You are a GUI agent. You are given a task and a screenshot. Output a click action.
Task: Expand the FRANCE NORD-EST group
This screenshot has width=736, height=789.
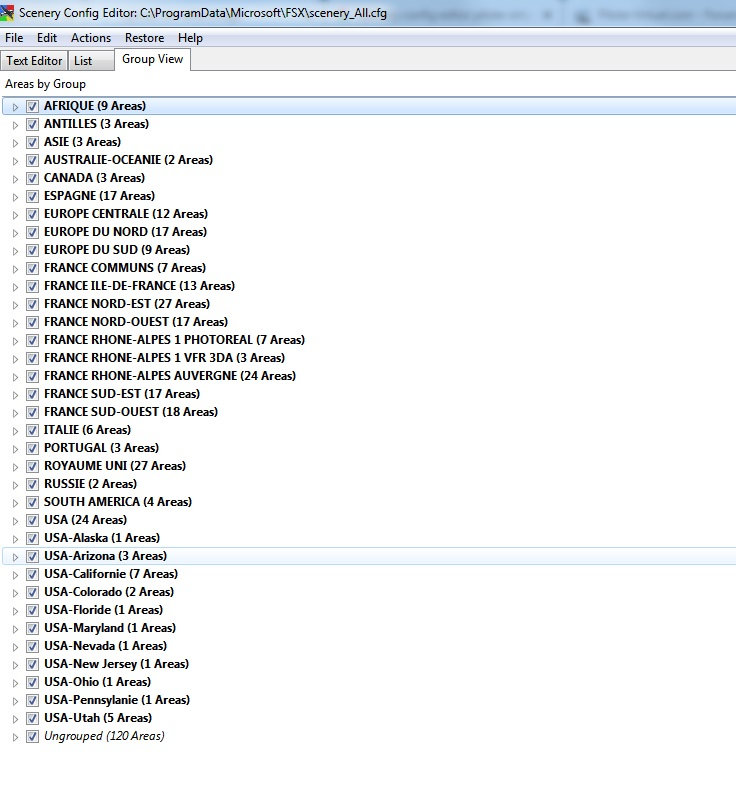pyautogui.click(x=15, y=304)
